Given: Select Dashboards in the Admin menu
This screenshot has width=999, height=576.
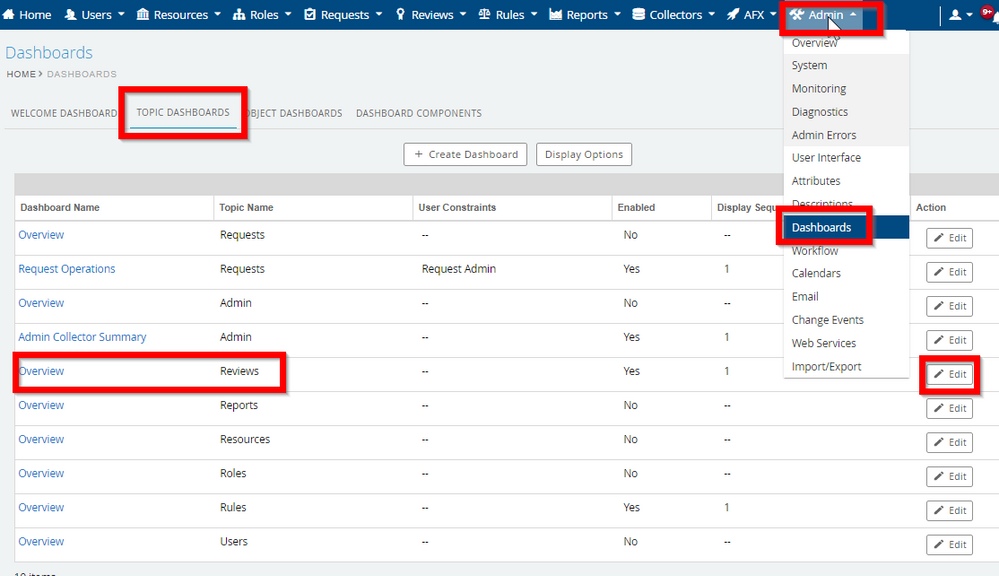Looking at the screenshot, I should tap(822, 227).
